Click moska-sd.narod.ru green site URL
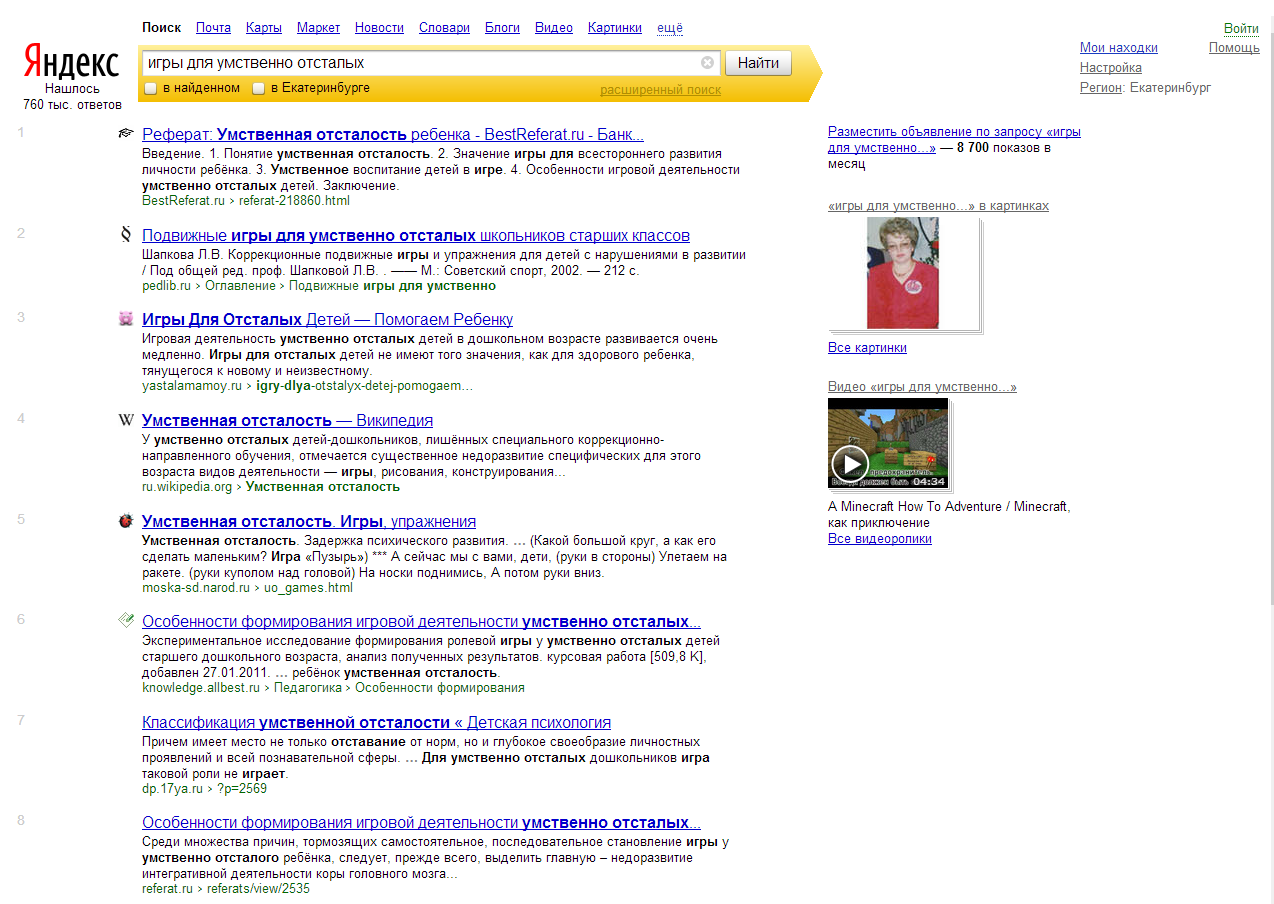This screenshot has height=904, width=1274. click(196, 588)
